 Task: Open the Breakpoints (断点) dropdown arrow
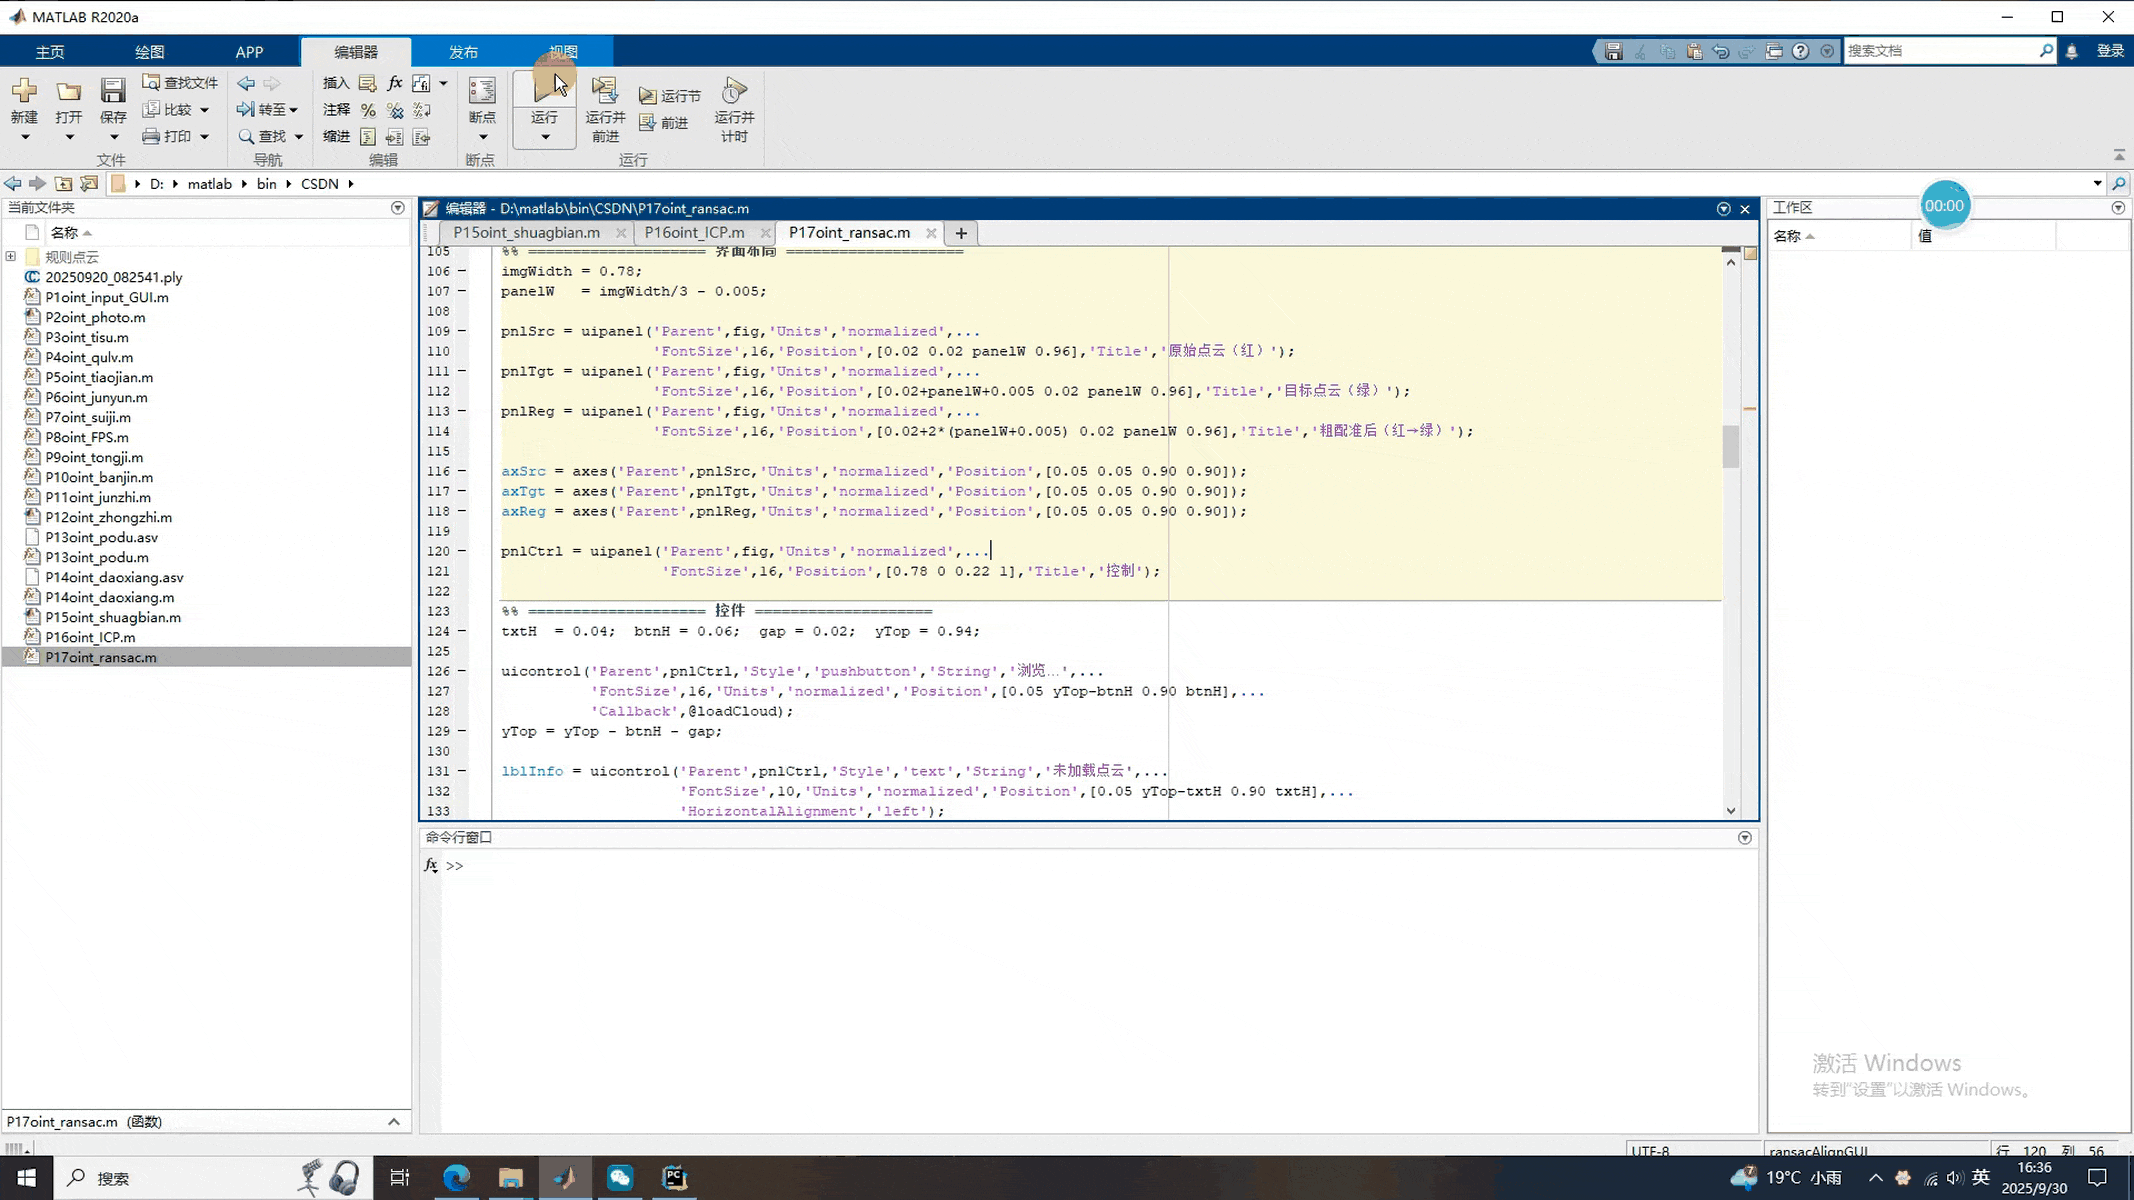coord(482,138)
